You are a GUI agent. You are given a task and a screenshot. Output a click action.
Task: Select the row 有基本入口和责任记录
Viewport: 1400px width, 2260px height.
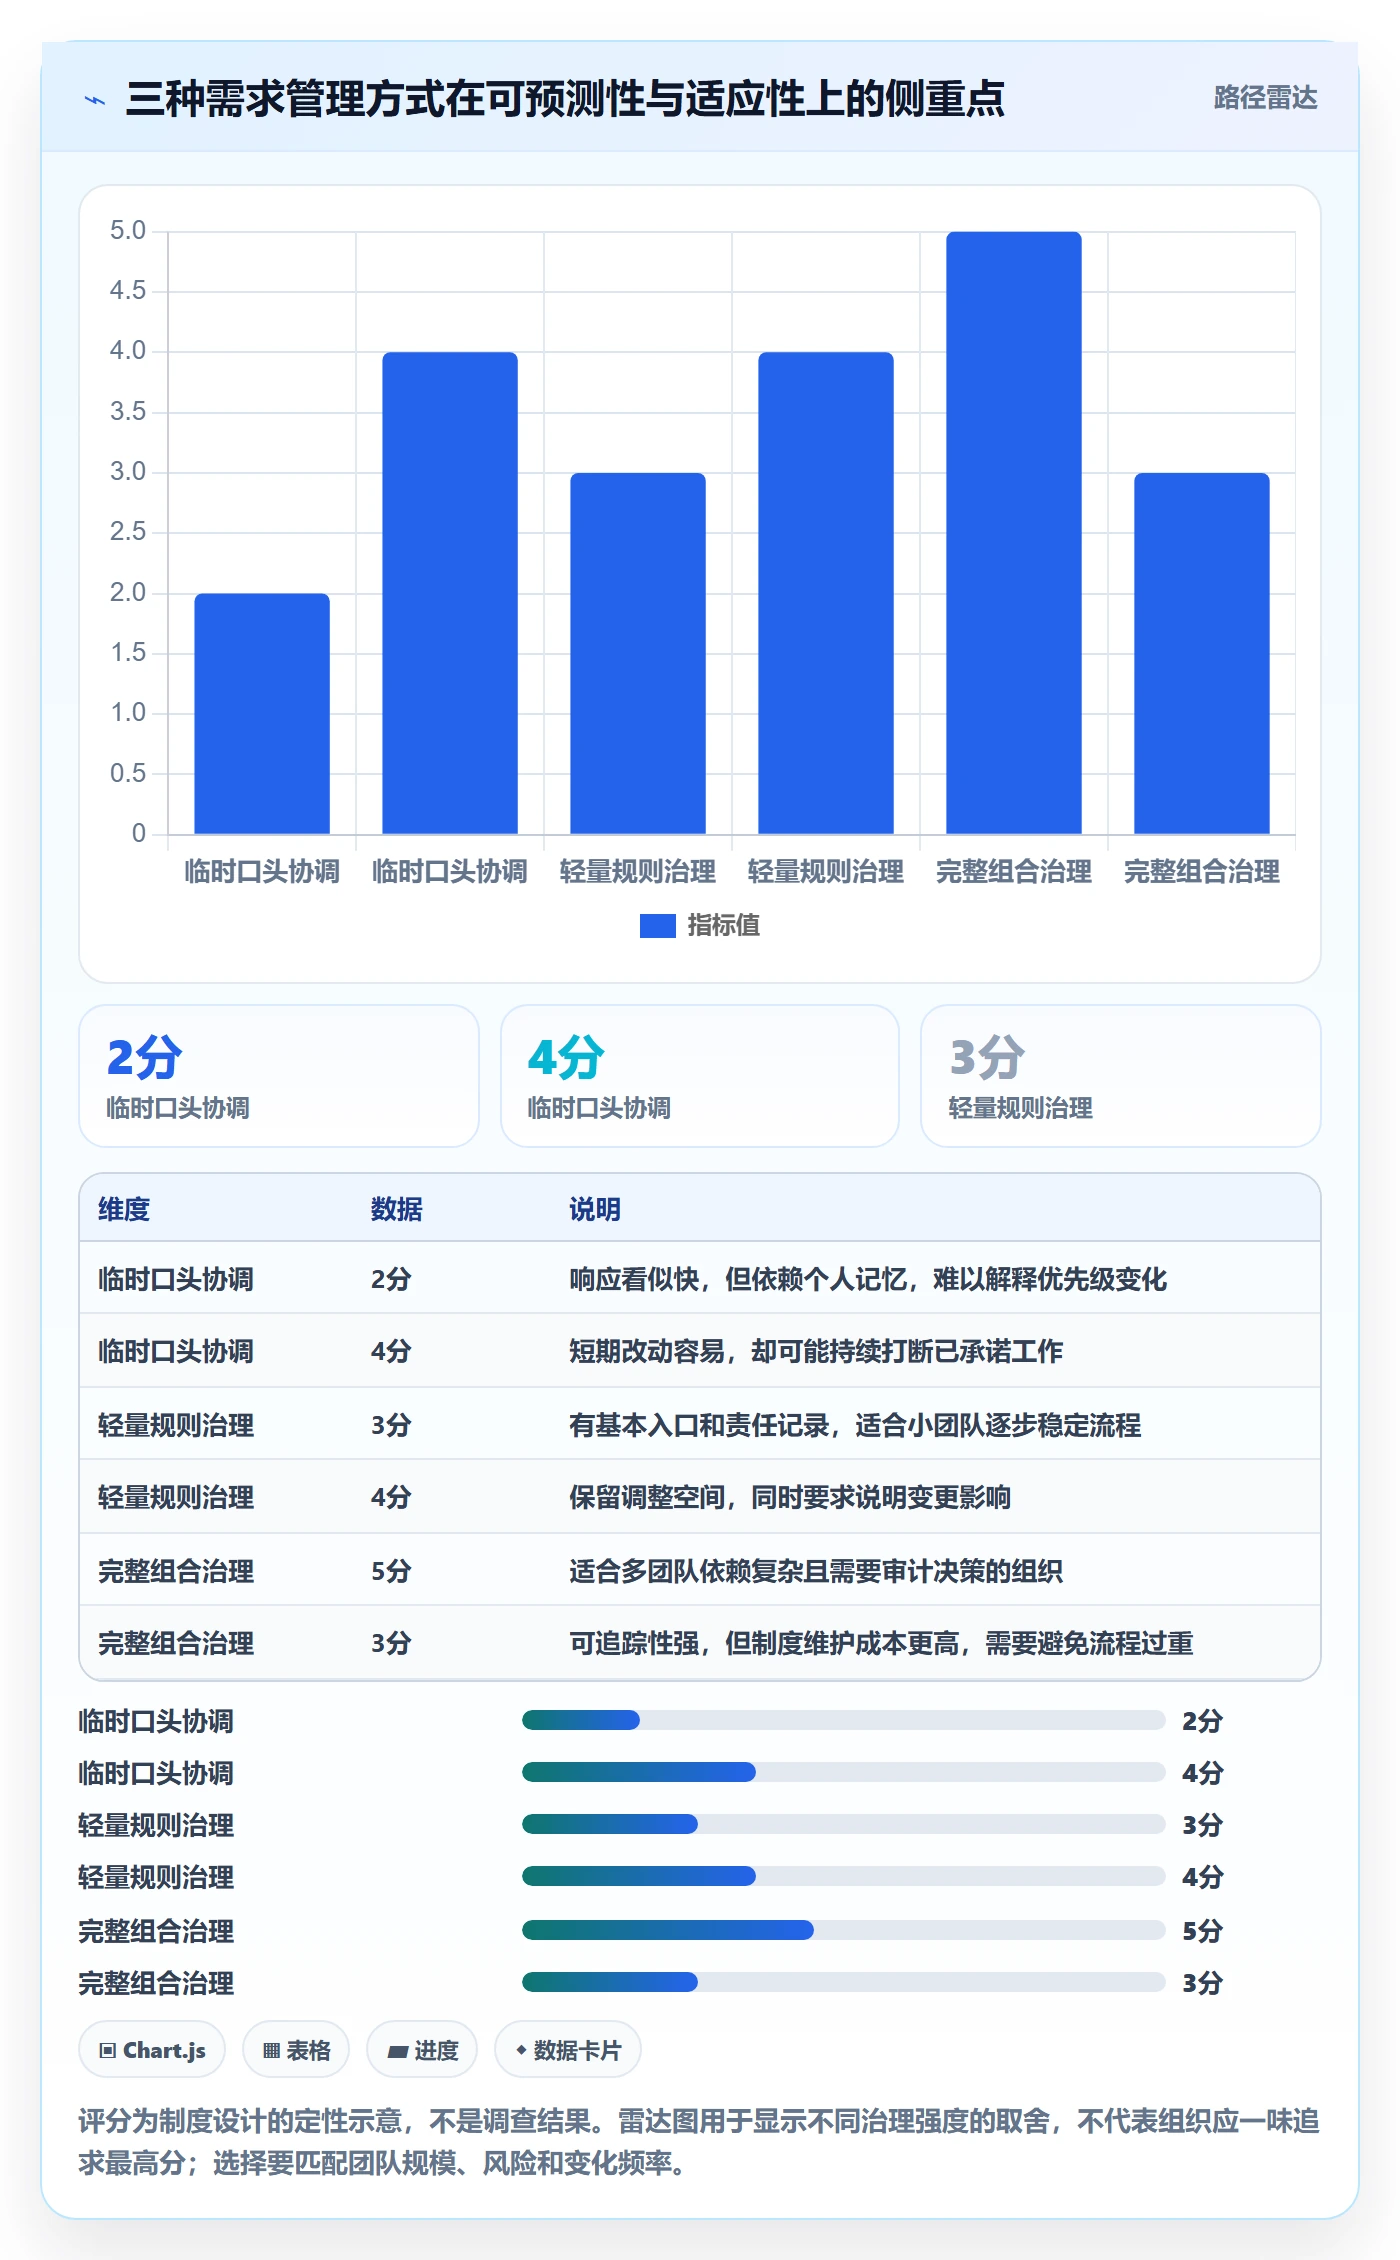pyautogui.click(x=700, y=1424)
